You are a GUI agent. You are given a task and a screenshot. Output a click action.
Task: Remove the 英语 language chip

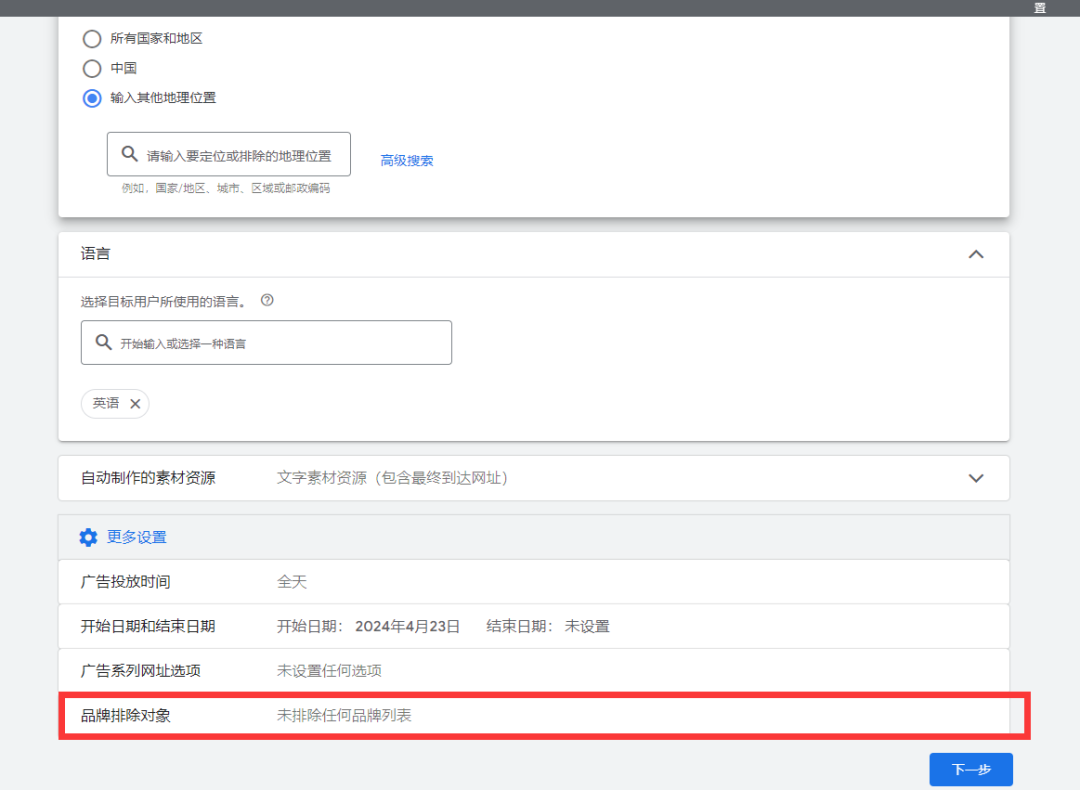click(136, 404)
